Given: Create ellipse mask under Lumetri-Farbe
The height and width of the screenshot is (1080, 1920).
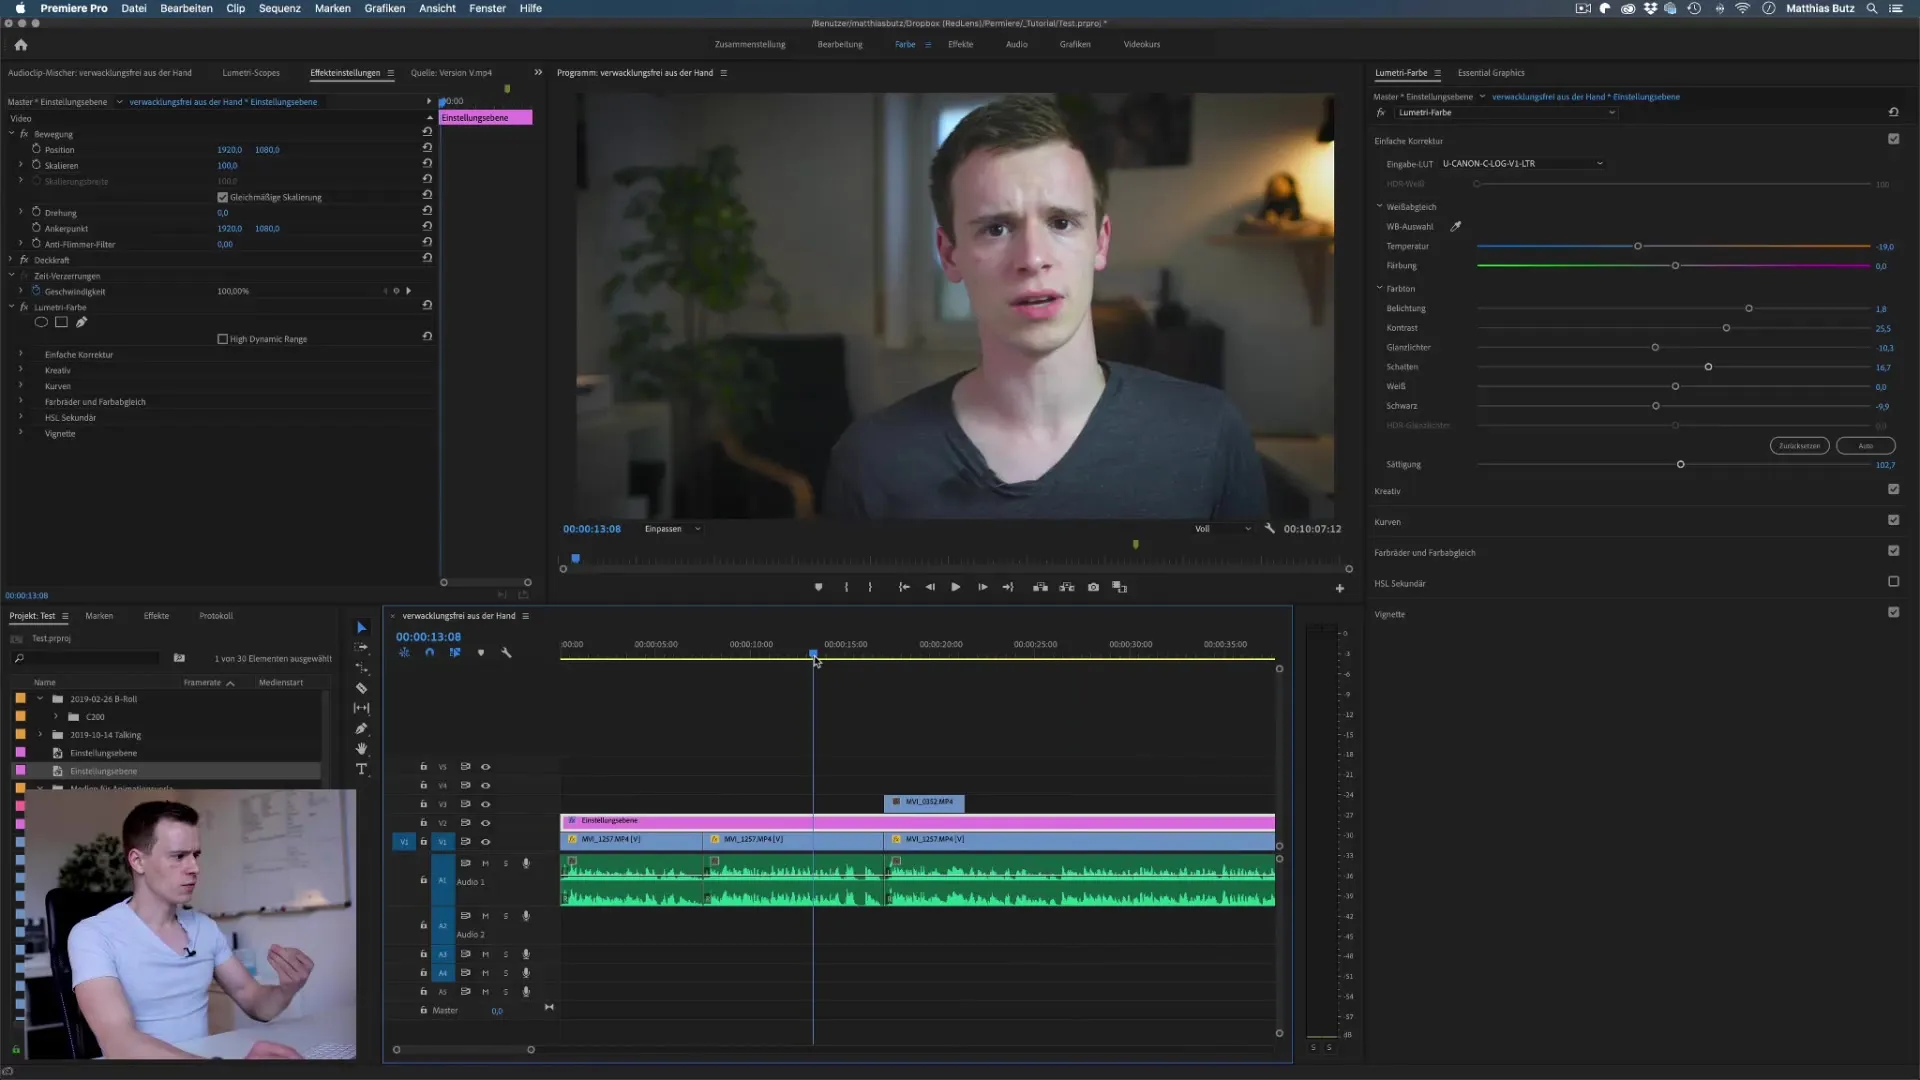Looking at the screenshot, I should pyautogui.click(x=41, y=322).
